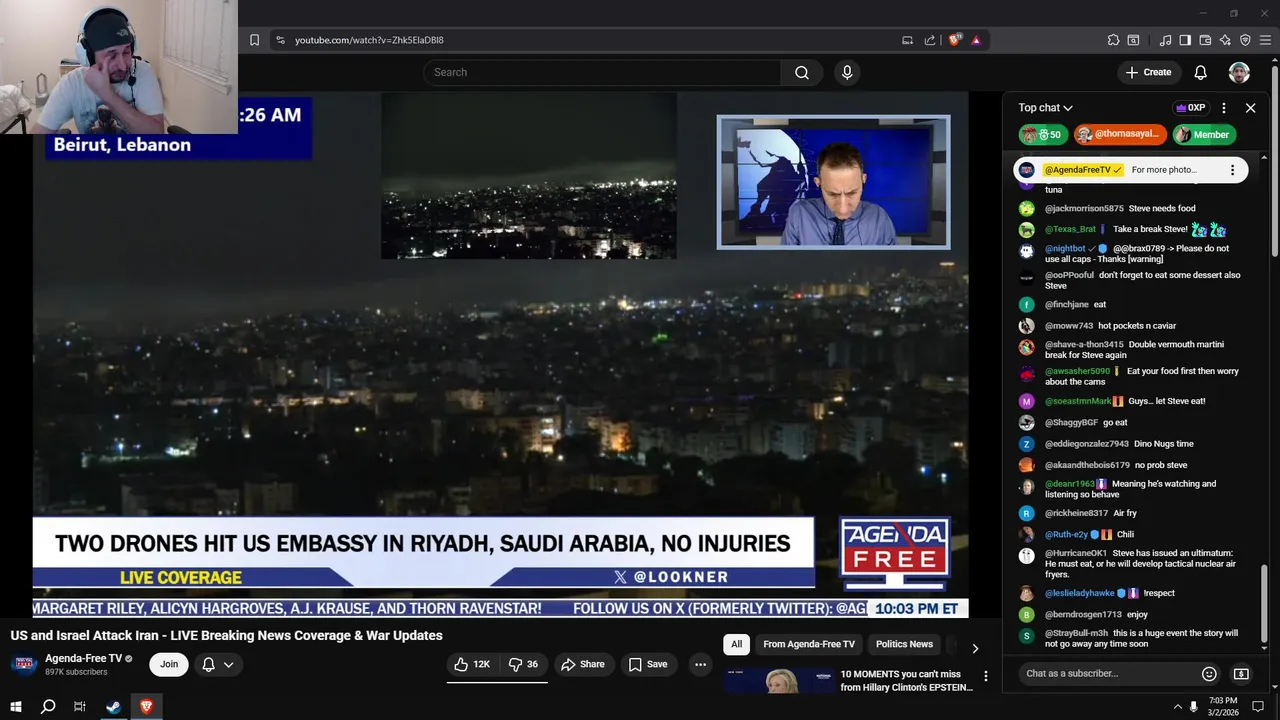The height and width of the screenshot is (720, 1280).
Task: Open the pinned message options menu
Action: tap(1232, 170)
